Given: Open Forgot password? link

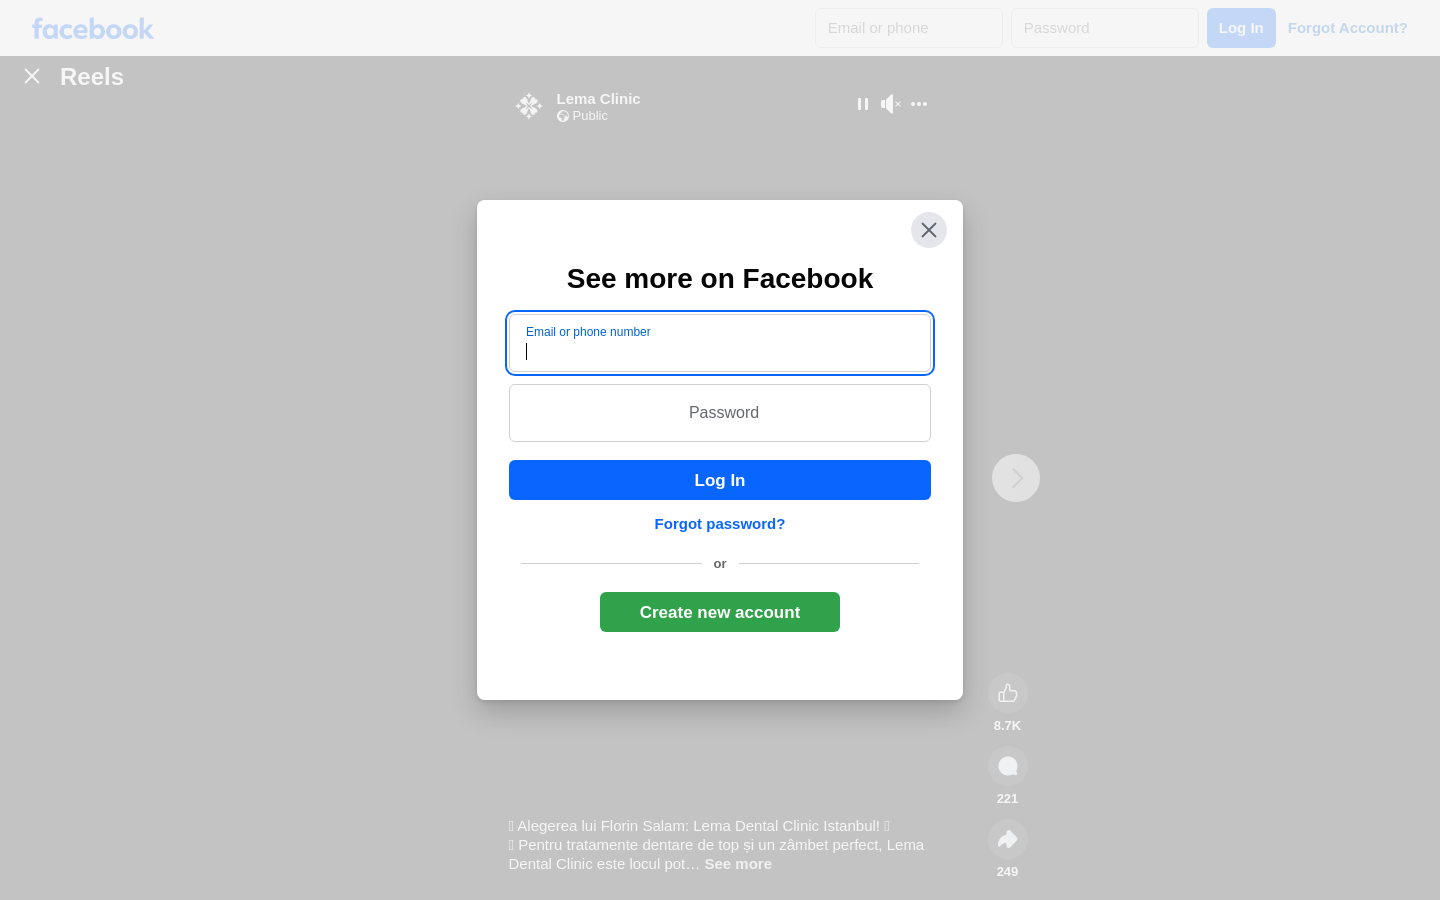Looking at the screenshot, I should tap(720, 524).
